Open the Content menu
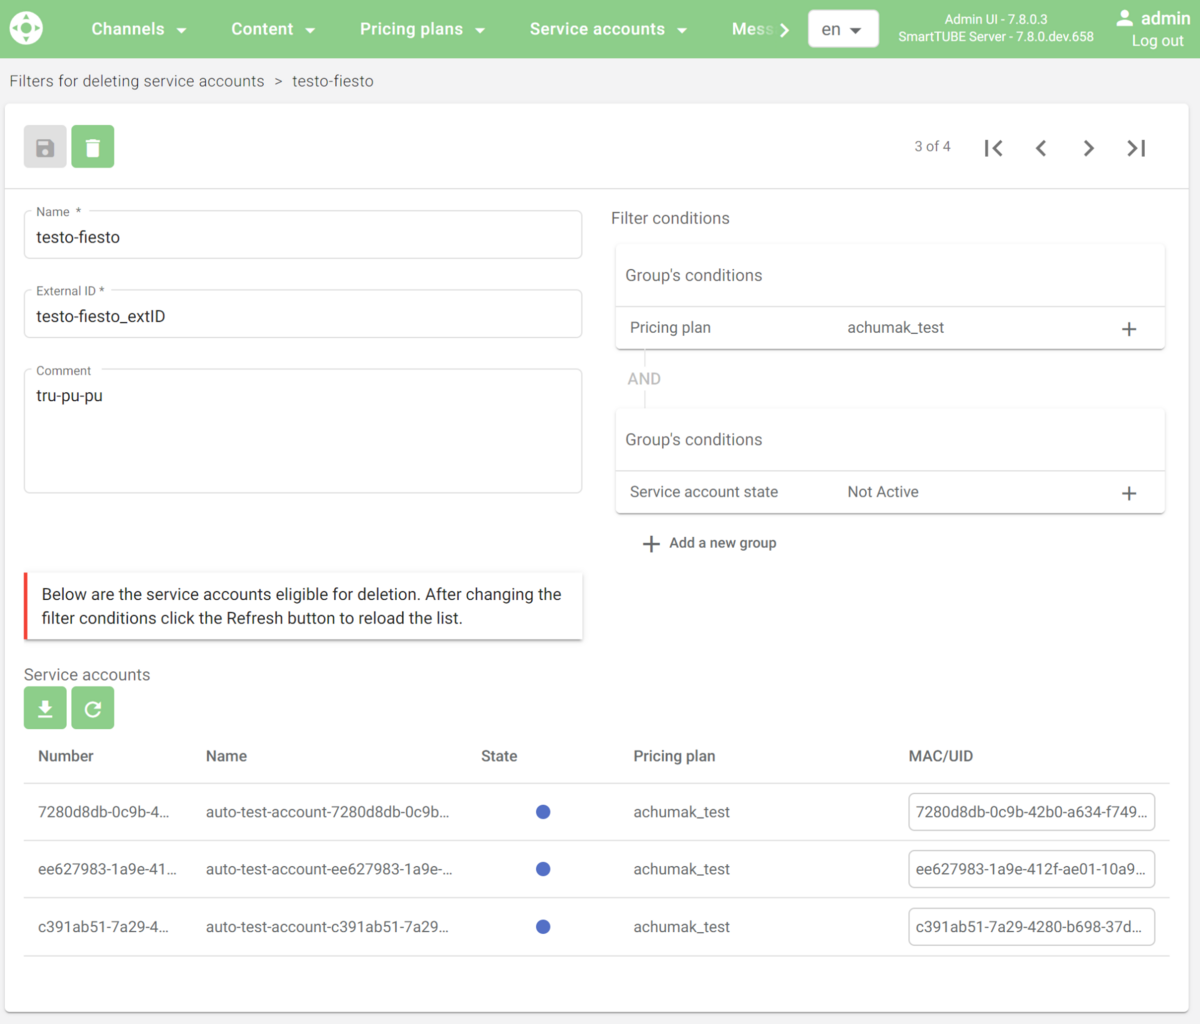 273,29
